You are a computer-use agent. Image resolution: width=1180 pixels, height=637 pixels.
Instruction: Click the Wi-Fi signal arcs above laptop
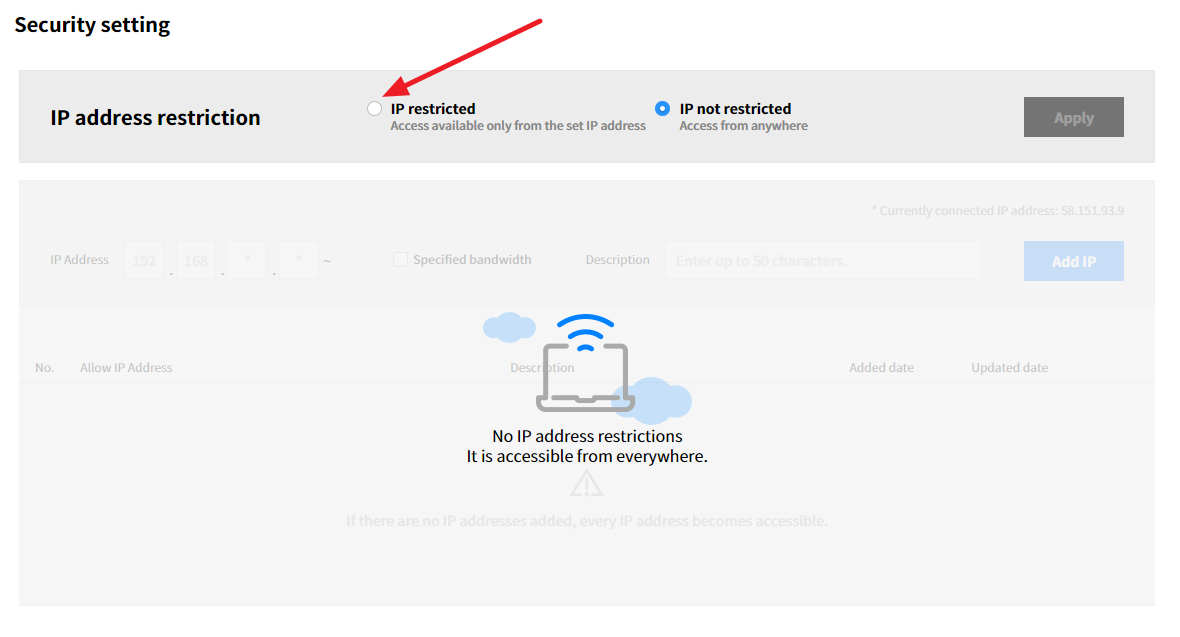click(585, 333)
